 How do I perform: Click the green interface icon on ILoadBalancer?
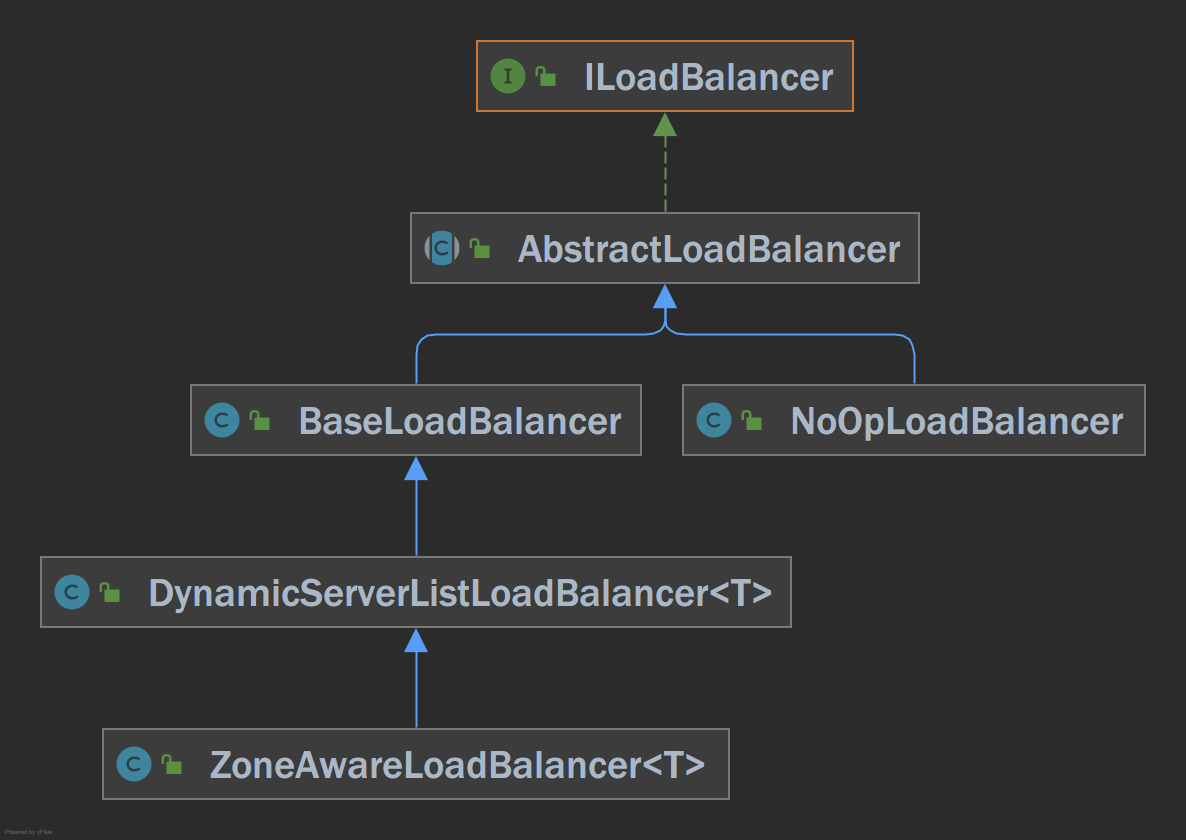pyautogui.click(x=508, y=76)
